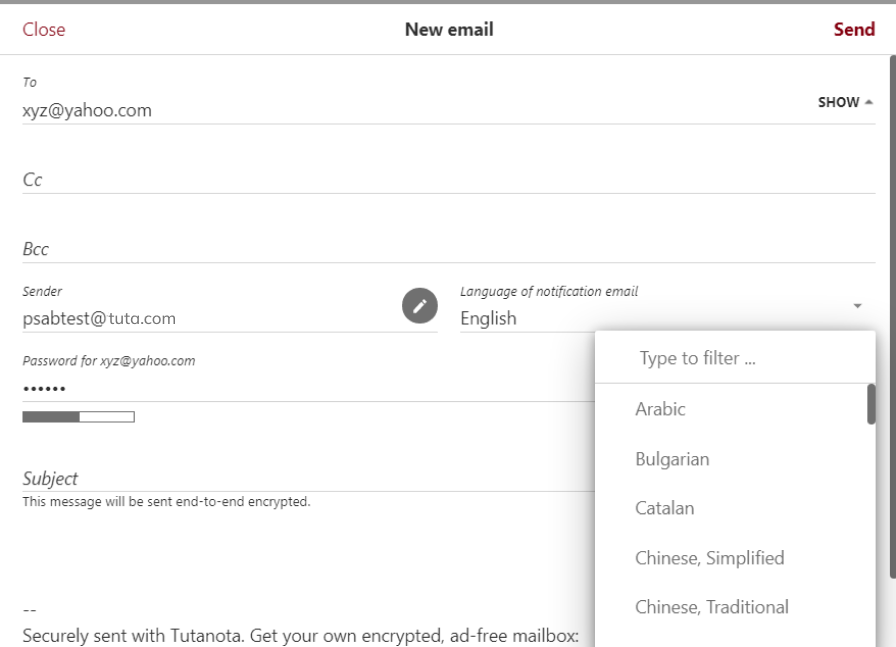Select Arabic from the language list
Viewport: 896px width, 647px height.
tap(660, 409)
